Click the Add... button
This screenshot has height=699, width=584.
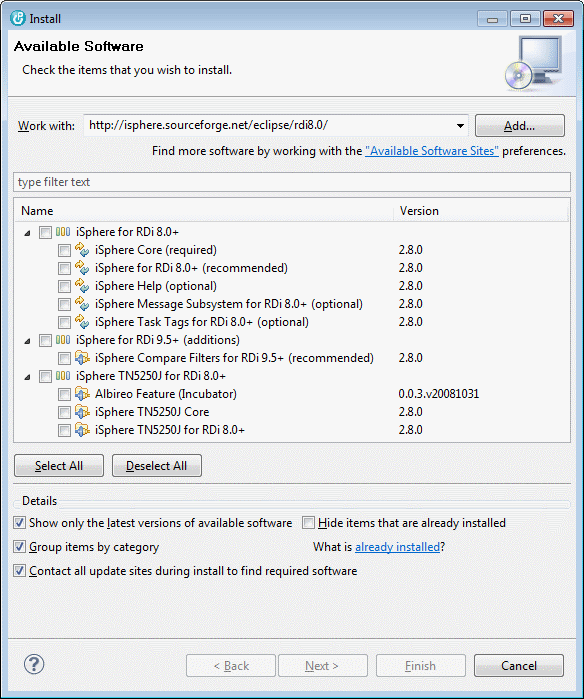[520, 126]
